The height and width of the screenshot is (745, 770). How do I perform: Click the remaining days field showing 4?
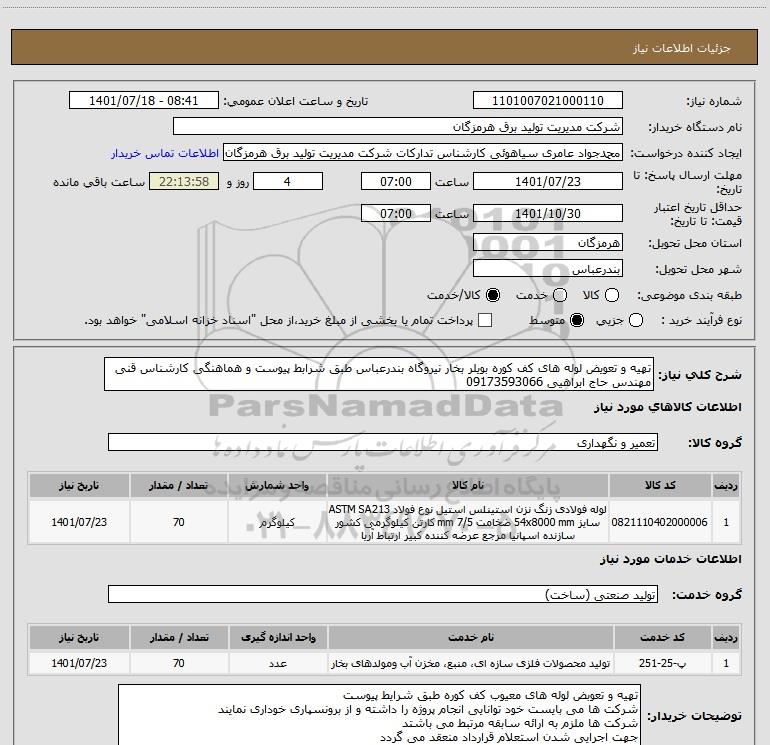(288, 182)
